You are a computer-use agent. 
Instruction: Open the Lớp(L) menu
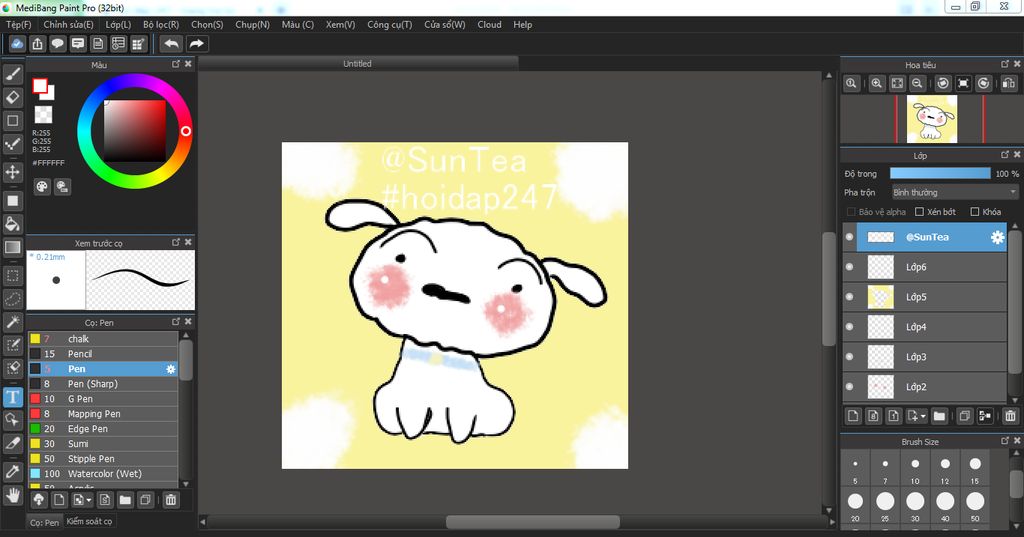pyautogui.click(x=118, y=25)
